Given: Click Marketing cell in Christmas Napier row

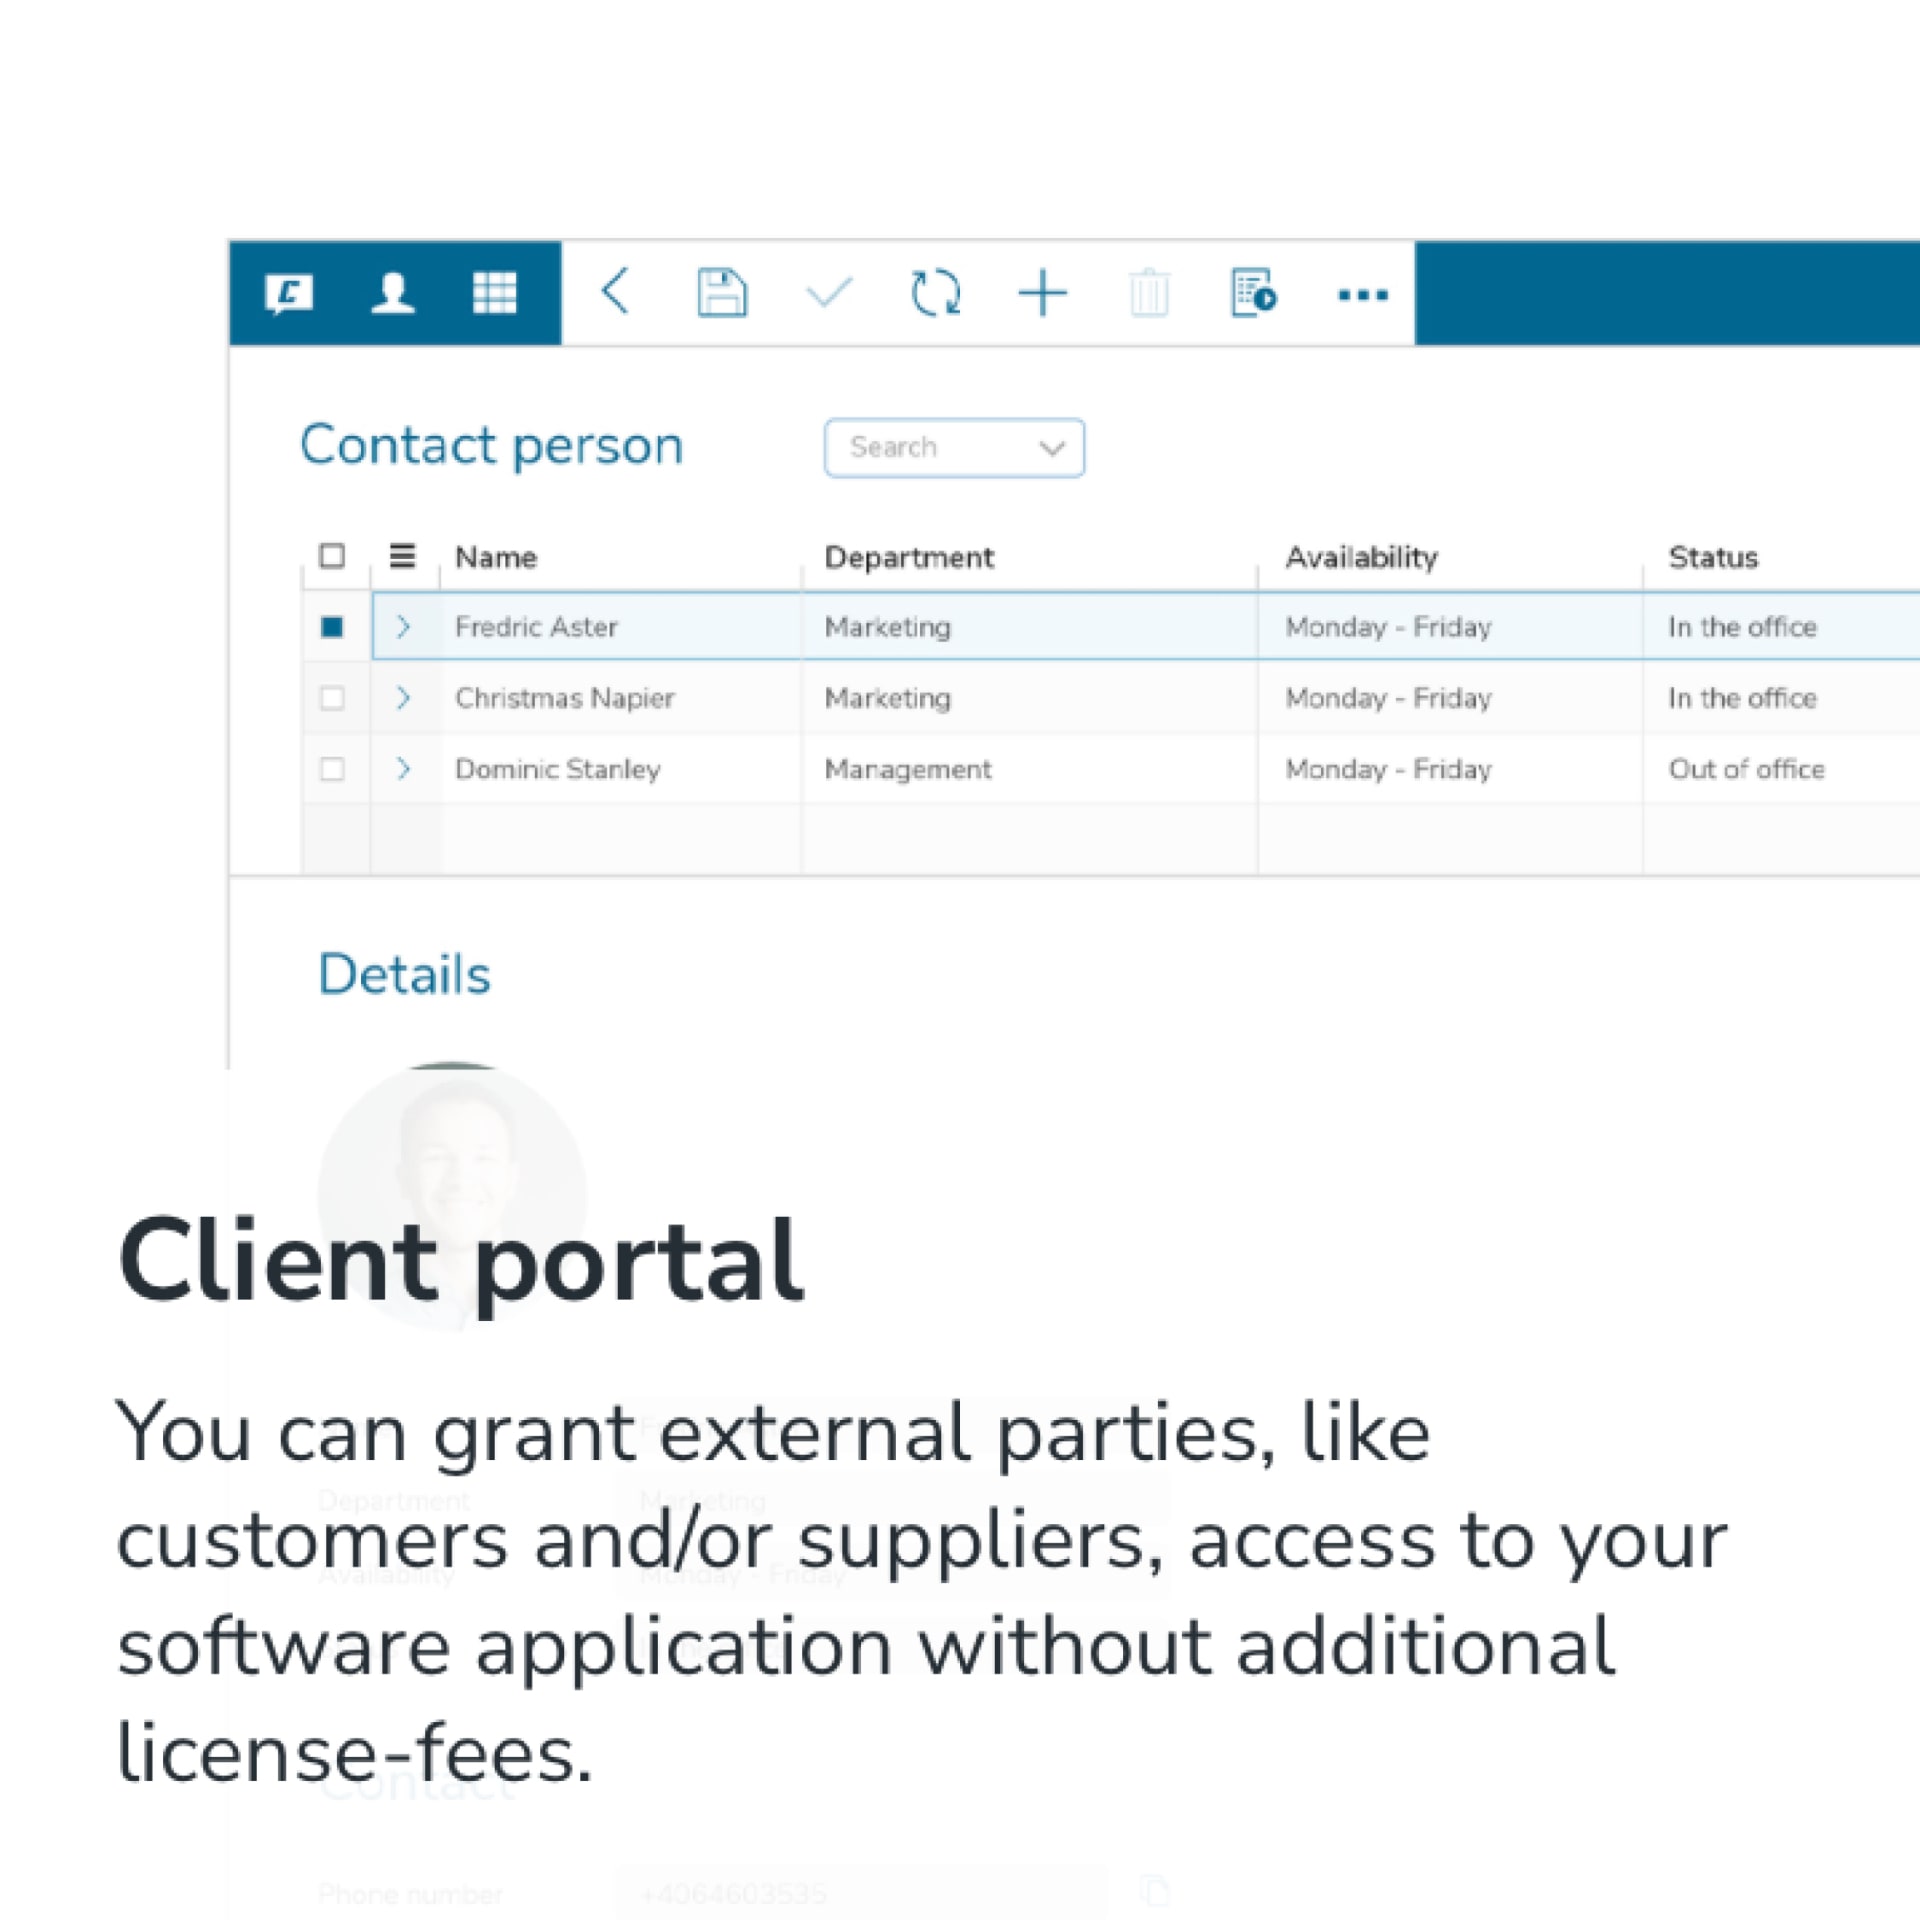Looking at the screenshot, I should pos(888,698).
